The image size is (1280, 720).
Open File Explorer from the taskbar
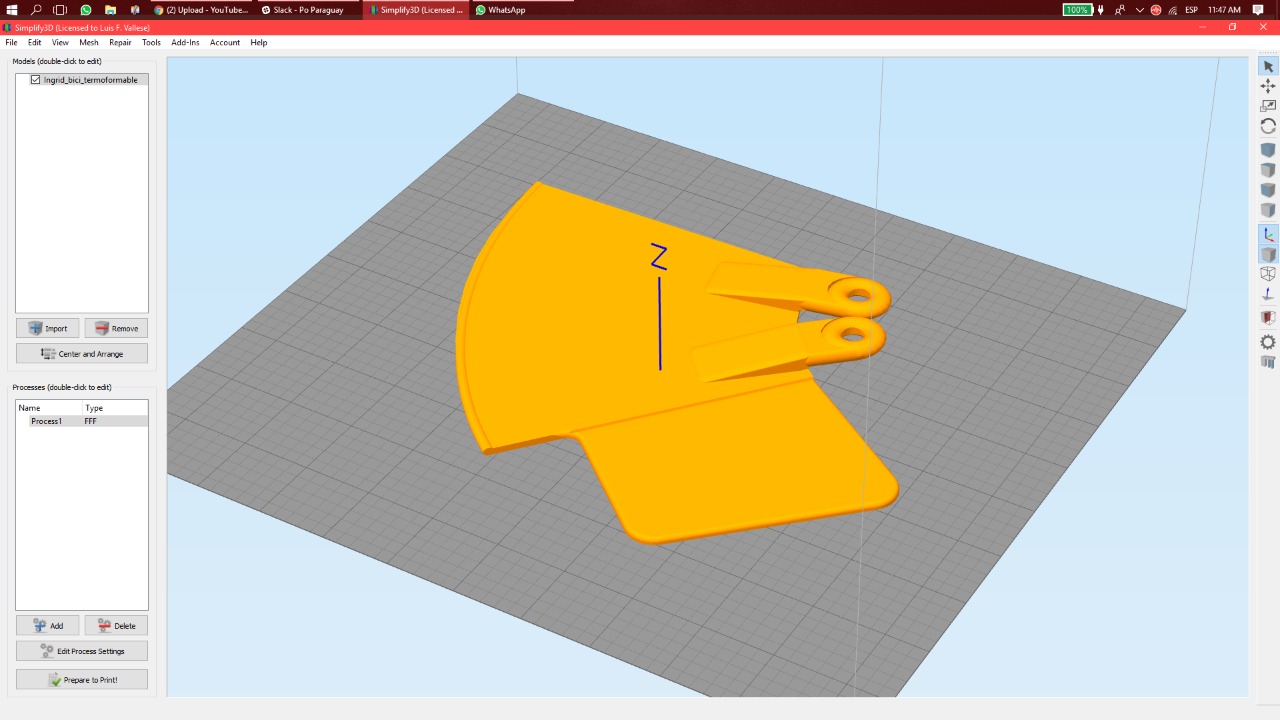[x=110, y=10]
